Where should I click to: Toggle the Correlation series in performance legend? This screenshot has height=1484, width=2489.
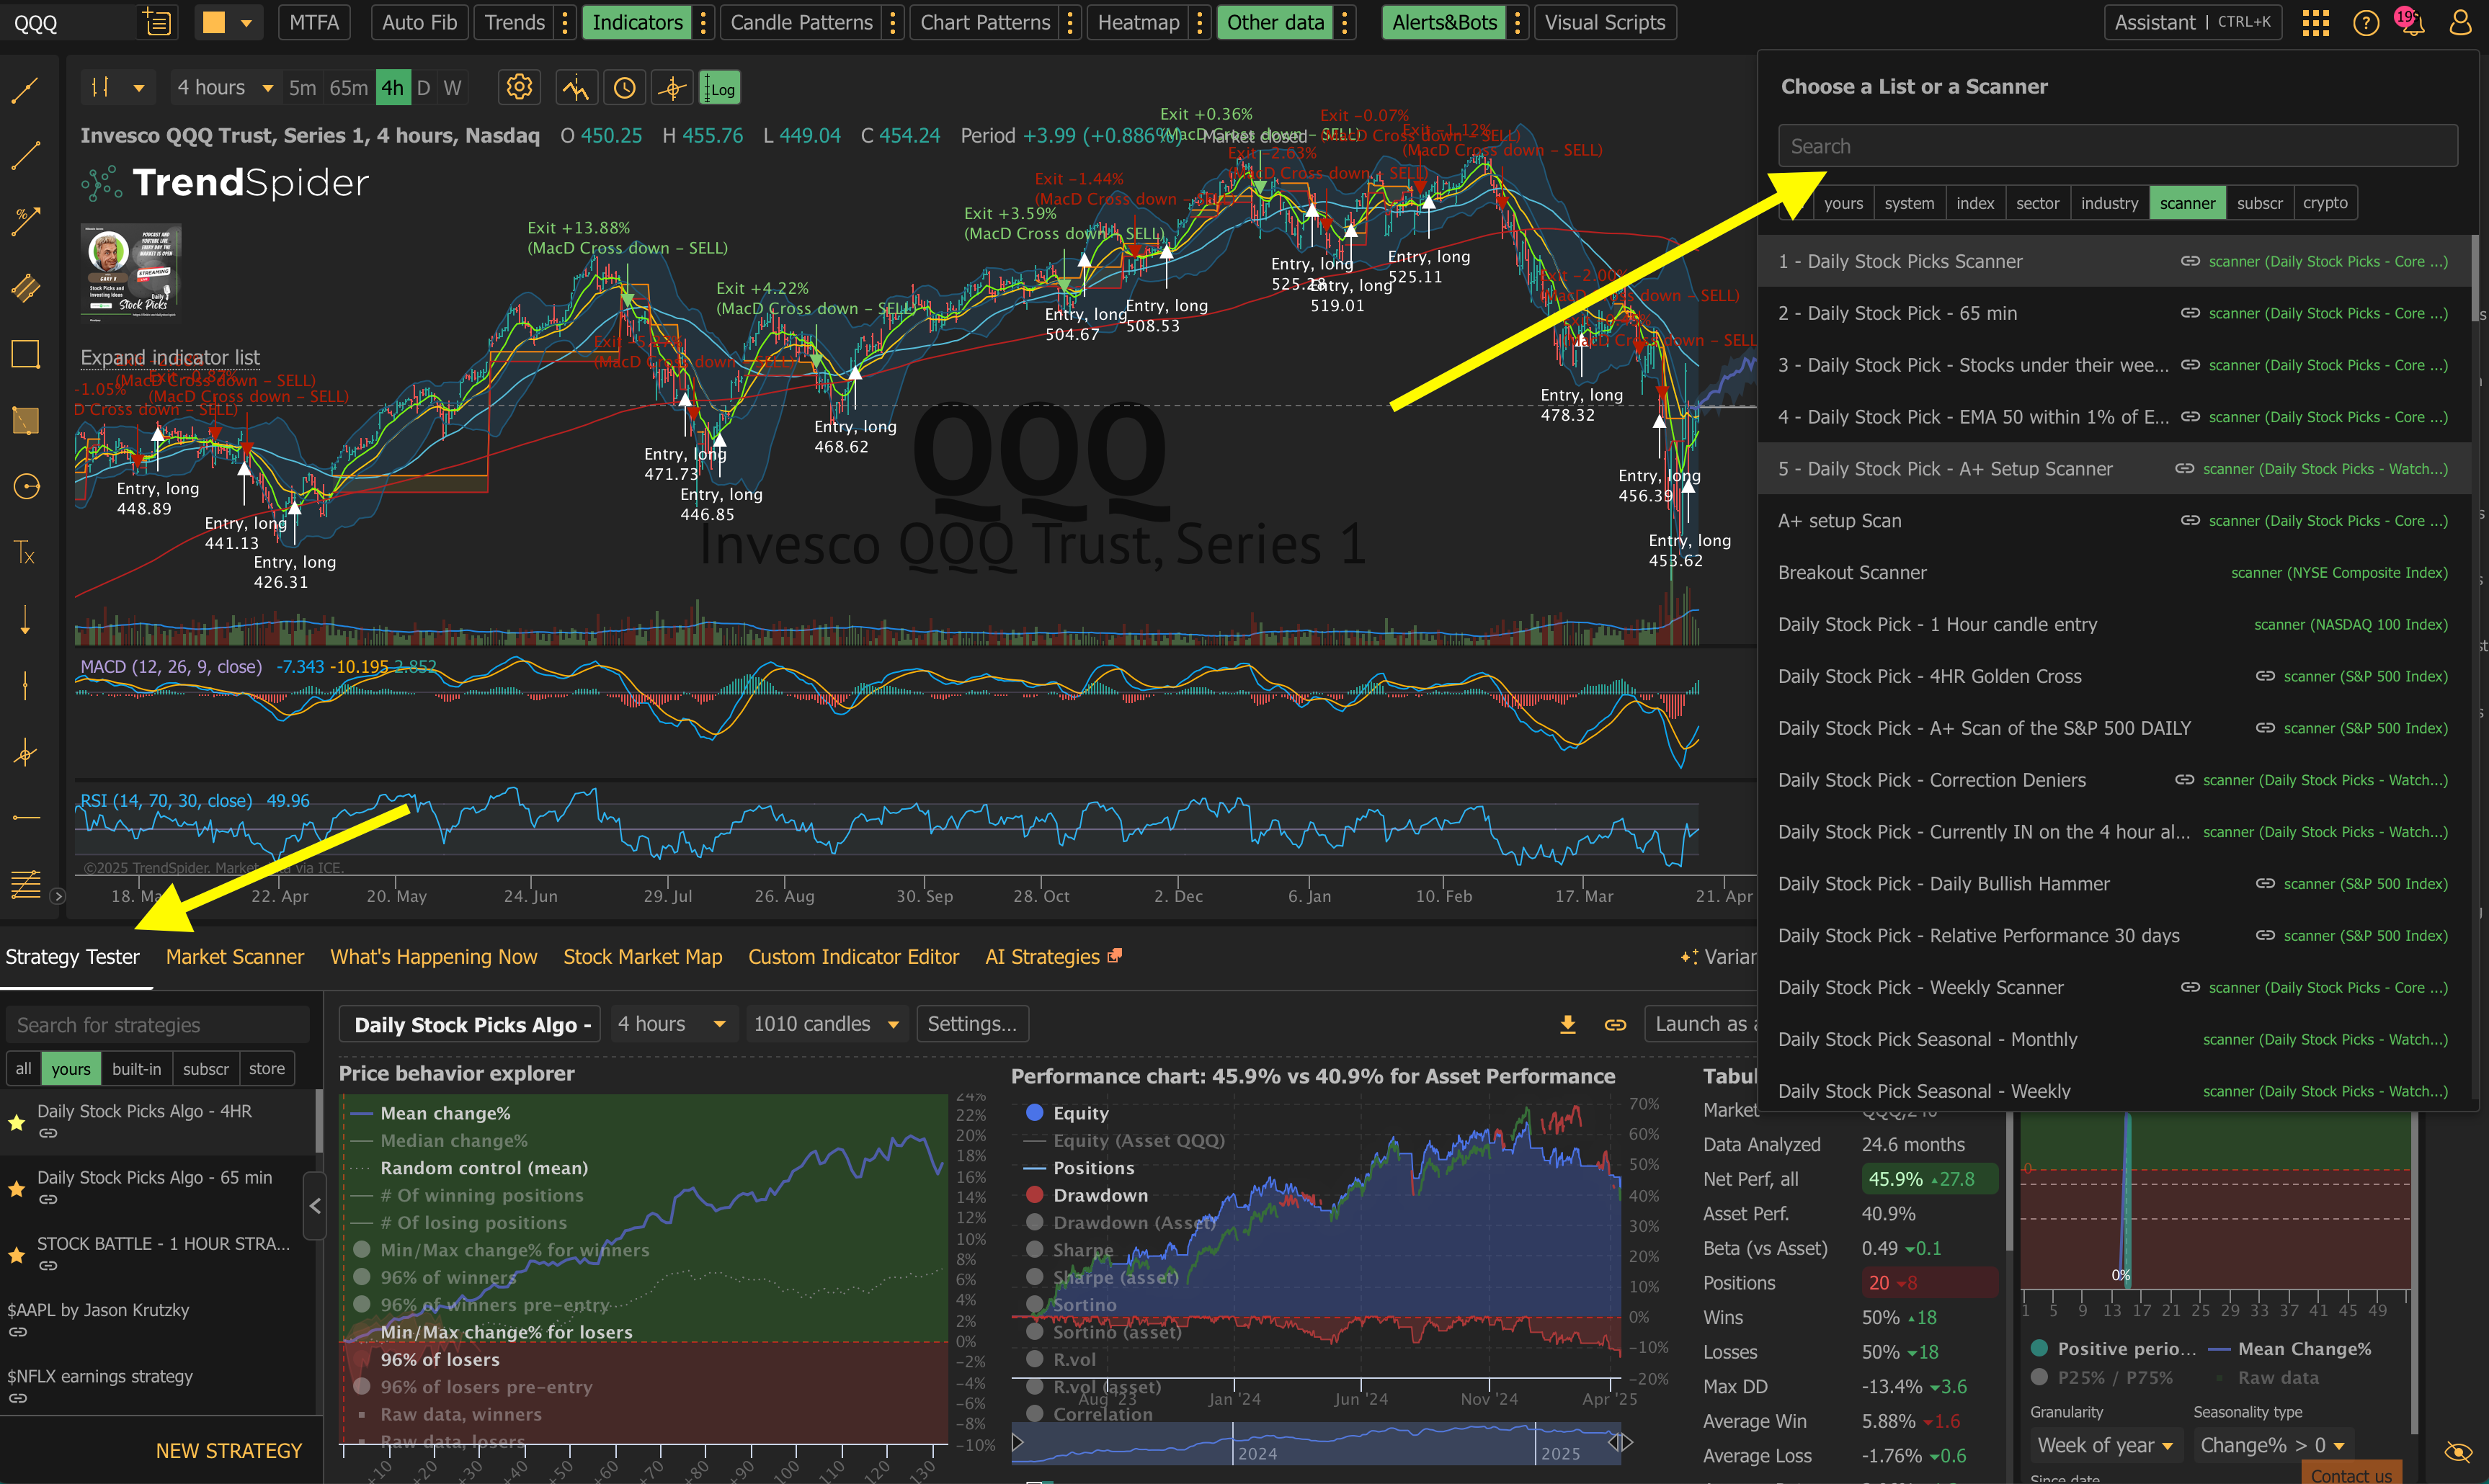(x=1090, y=1414)
